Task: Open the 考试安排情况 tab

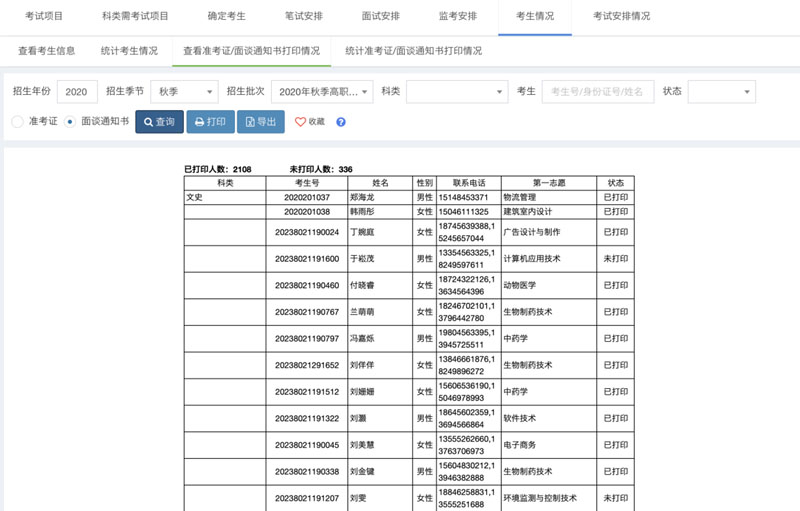Action: tap(621, 17)
